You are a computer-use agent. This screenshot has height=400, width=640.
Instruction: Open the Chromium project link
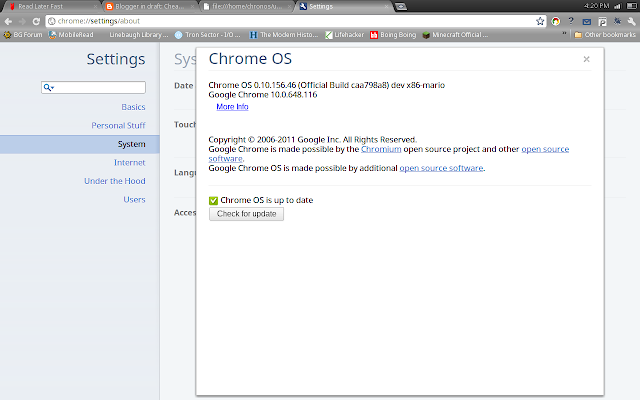coord(381,149)
